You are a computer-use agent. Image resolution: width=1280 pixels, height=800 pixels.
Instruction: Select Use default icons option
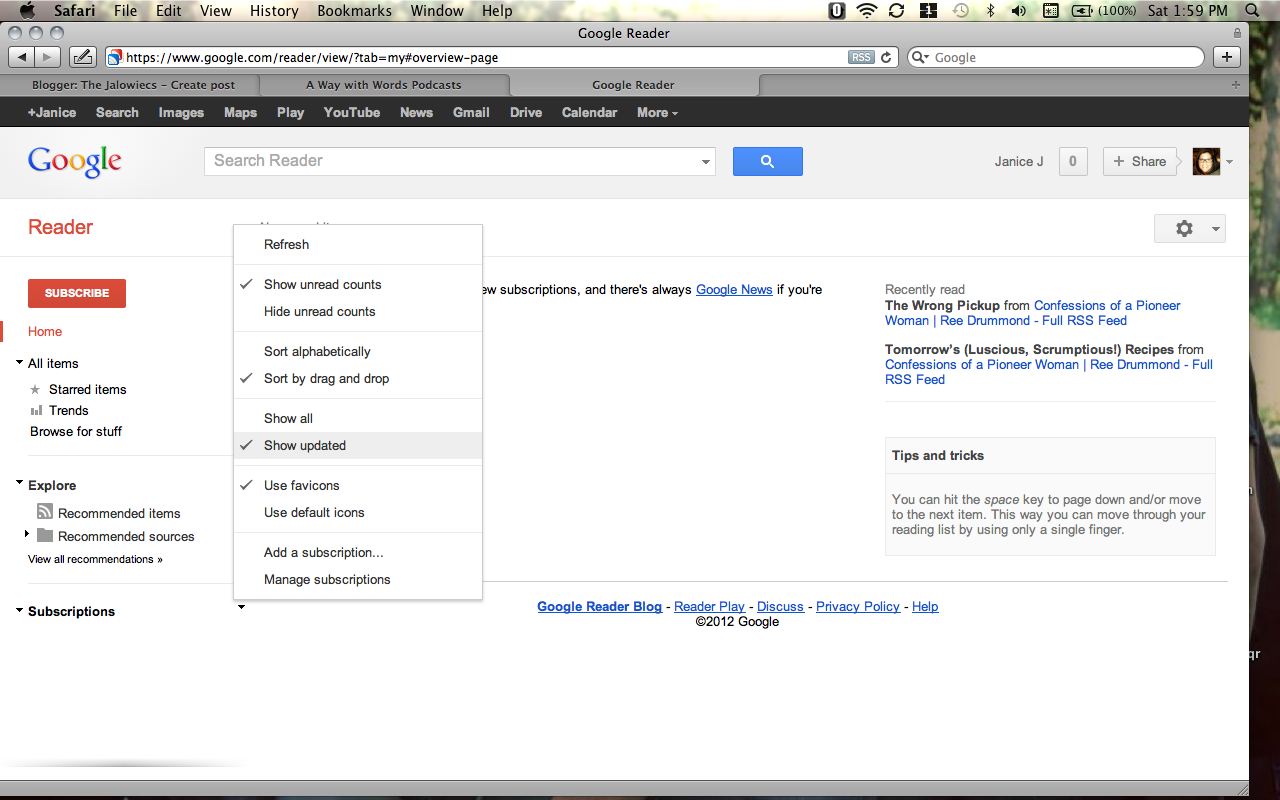click(358, 512)
